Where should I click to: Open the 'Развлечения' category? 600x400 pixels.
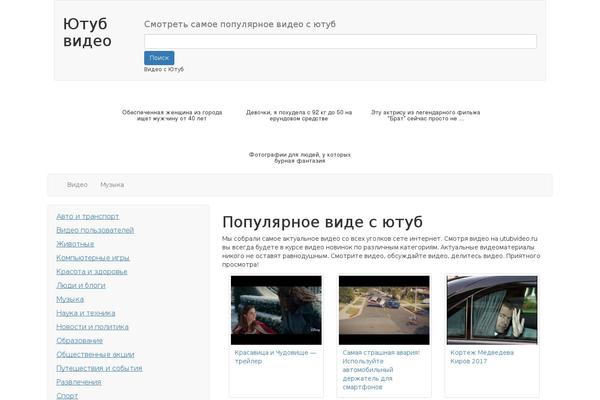tap(78, 382)
